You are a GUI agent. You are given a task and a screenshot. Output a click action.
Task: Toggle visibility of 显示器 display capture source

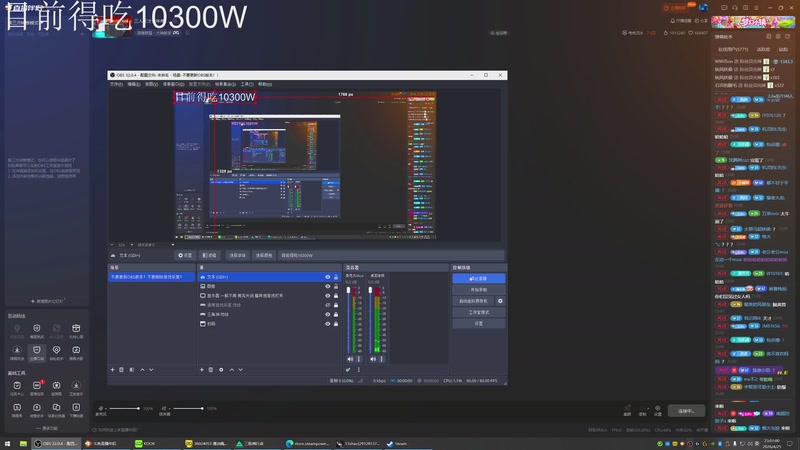(x=328, y=295)
